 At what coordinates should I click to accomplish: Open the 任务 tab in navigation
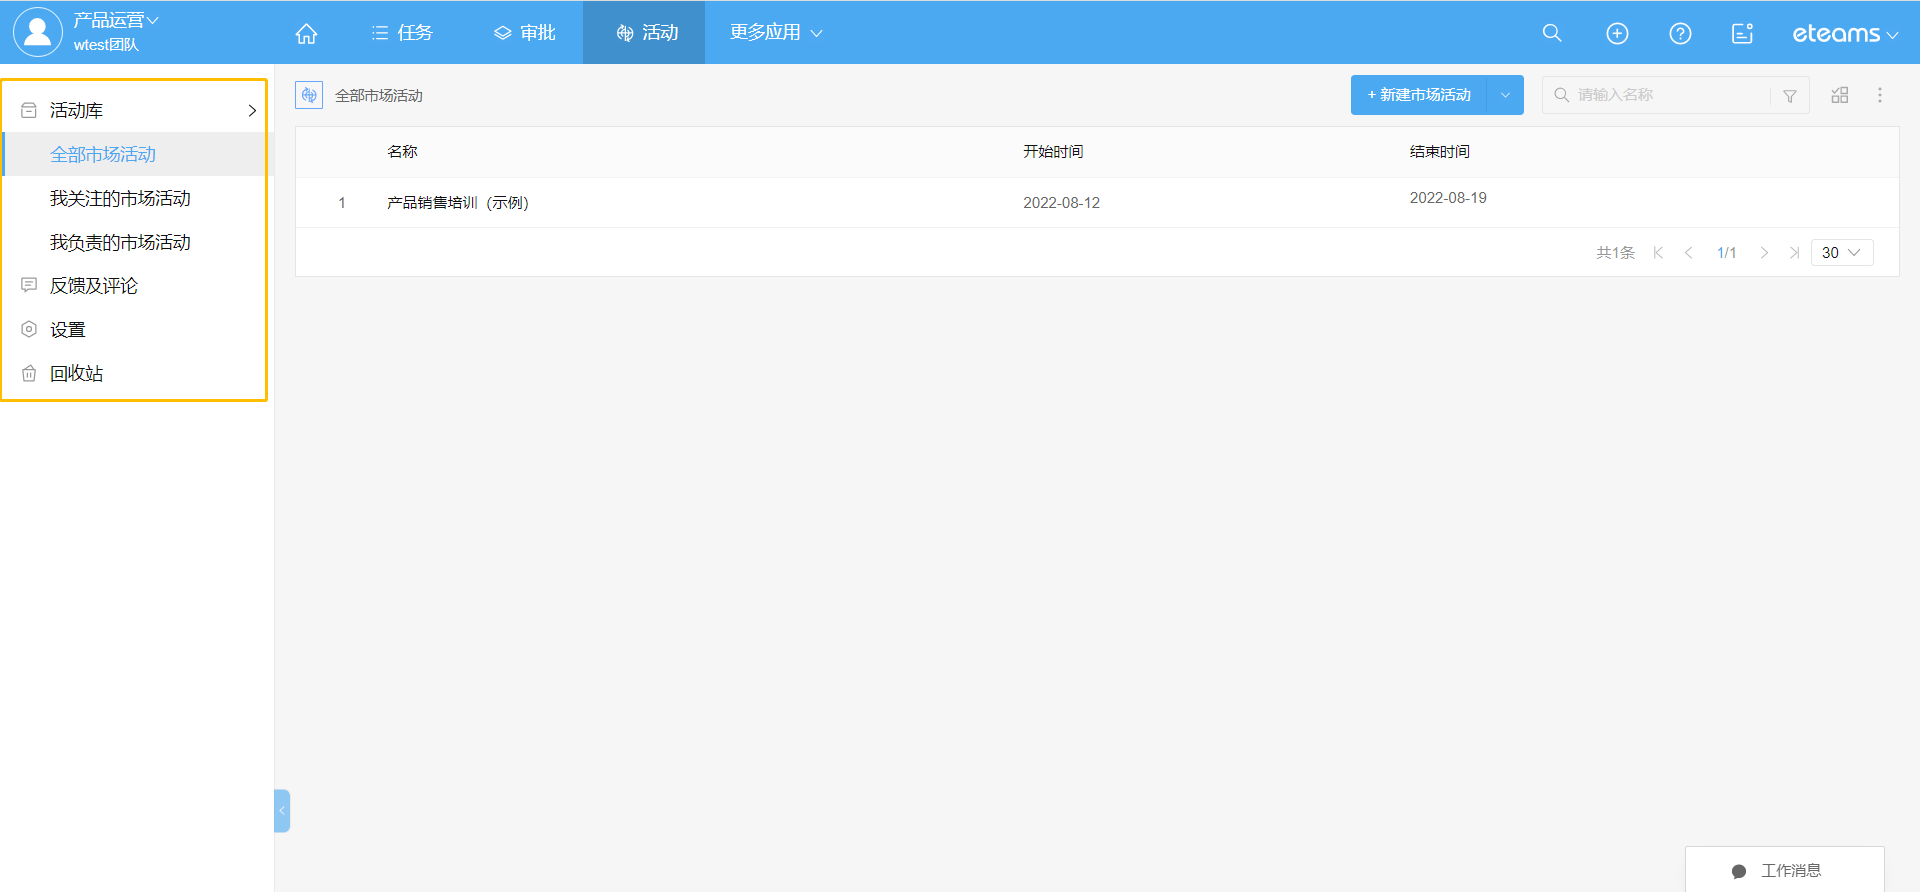[x=402, y=33]
